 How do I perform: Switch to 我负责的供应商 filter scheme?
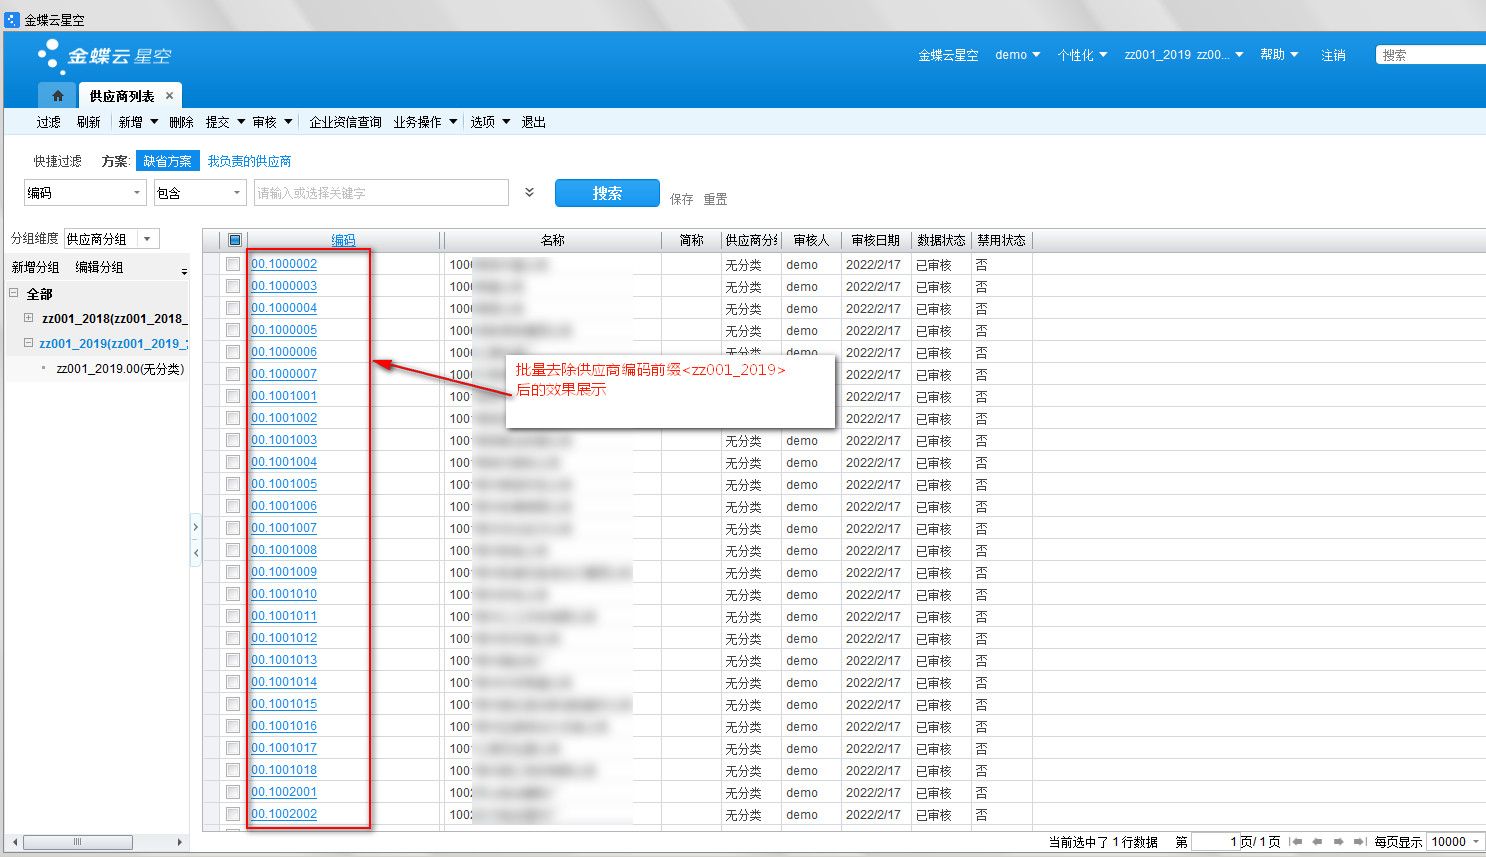[249, 161]
